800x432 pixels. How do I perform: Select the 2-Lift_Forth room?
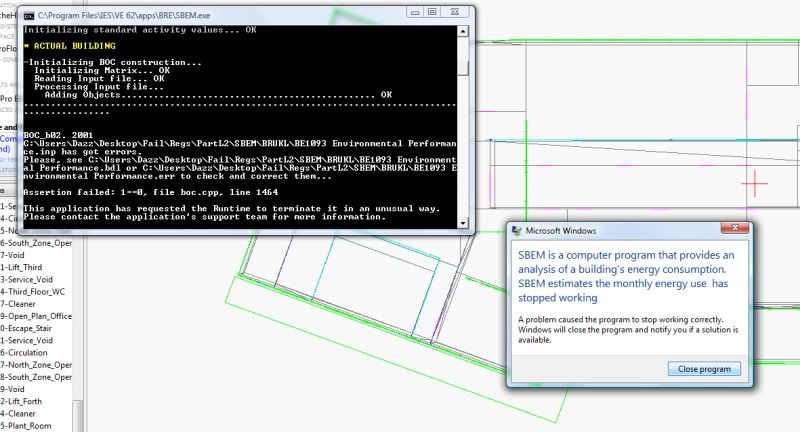click(21, 401)
